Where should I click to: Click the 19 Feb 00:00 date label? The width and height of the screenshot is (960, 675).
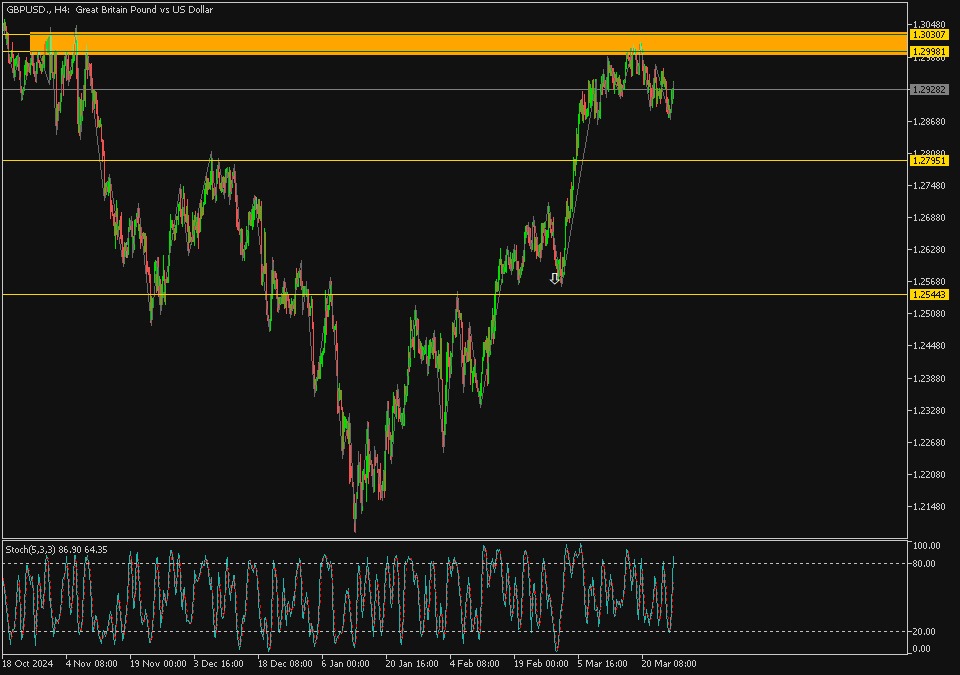coord(541,663)
